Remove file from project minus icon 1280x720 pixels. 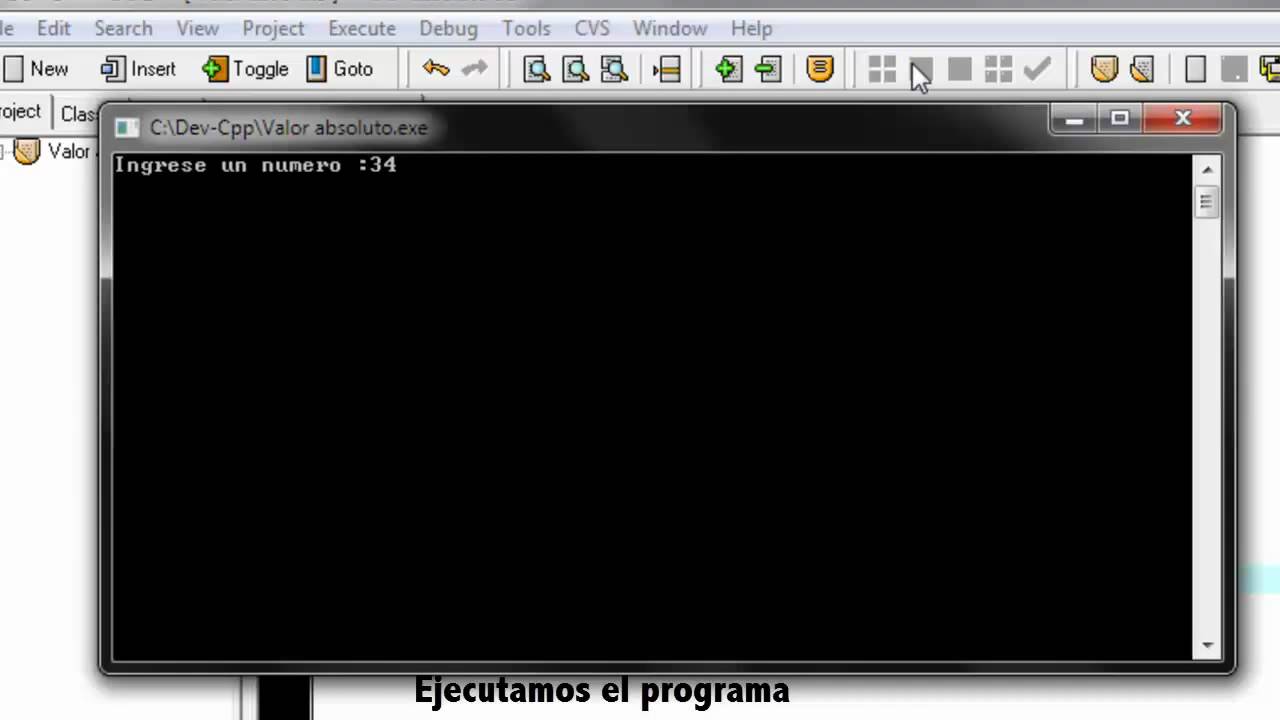tap(767, 68)
